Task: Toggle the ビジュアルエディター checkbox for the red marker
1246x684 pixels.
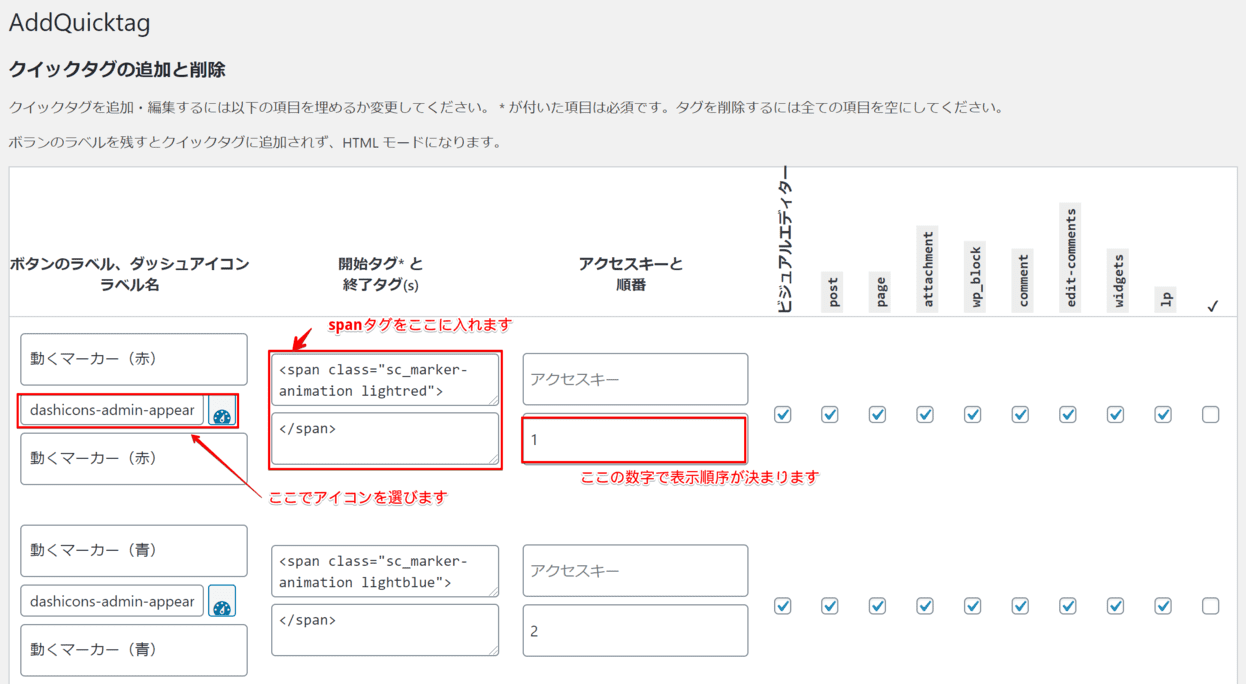Action: pos(783,414)
